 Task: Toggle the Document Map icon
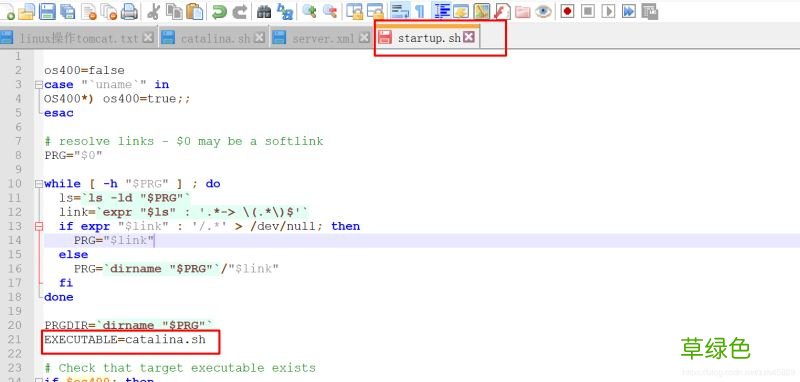[x=482, y=11]
